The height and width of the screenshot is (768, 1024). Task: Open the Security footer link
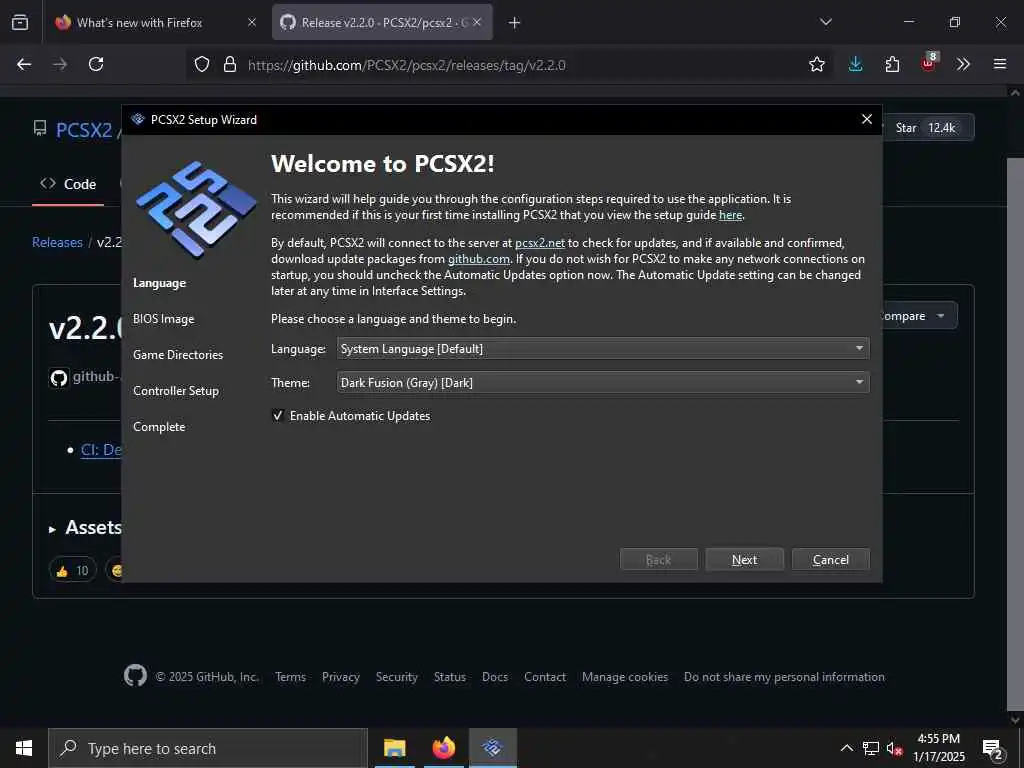pos(396,677)
